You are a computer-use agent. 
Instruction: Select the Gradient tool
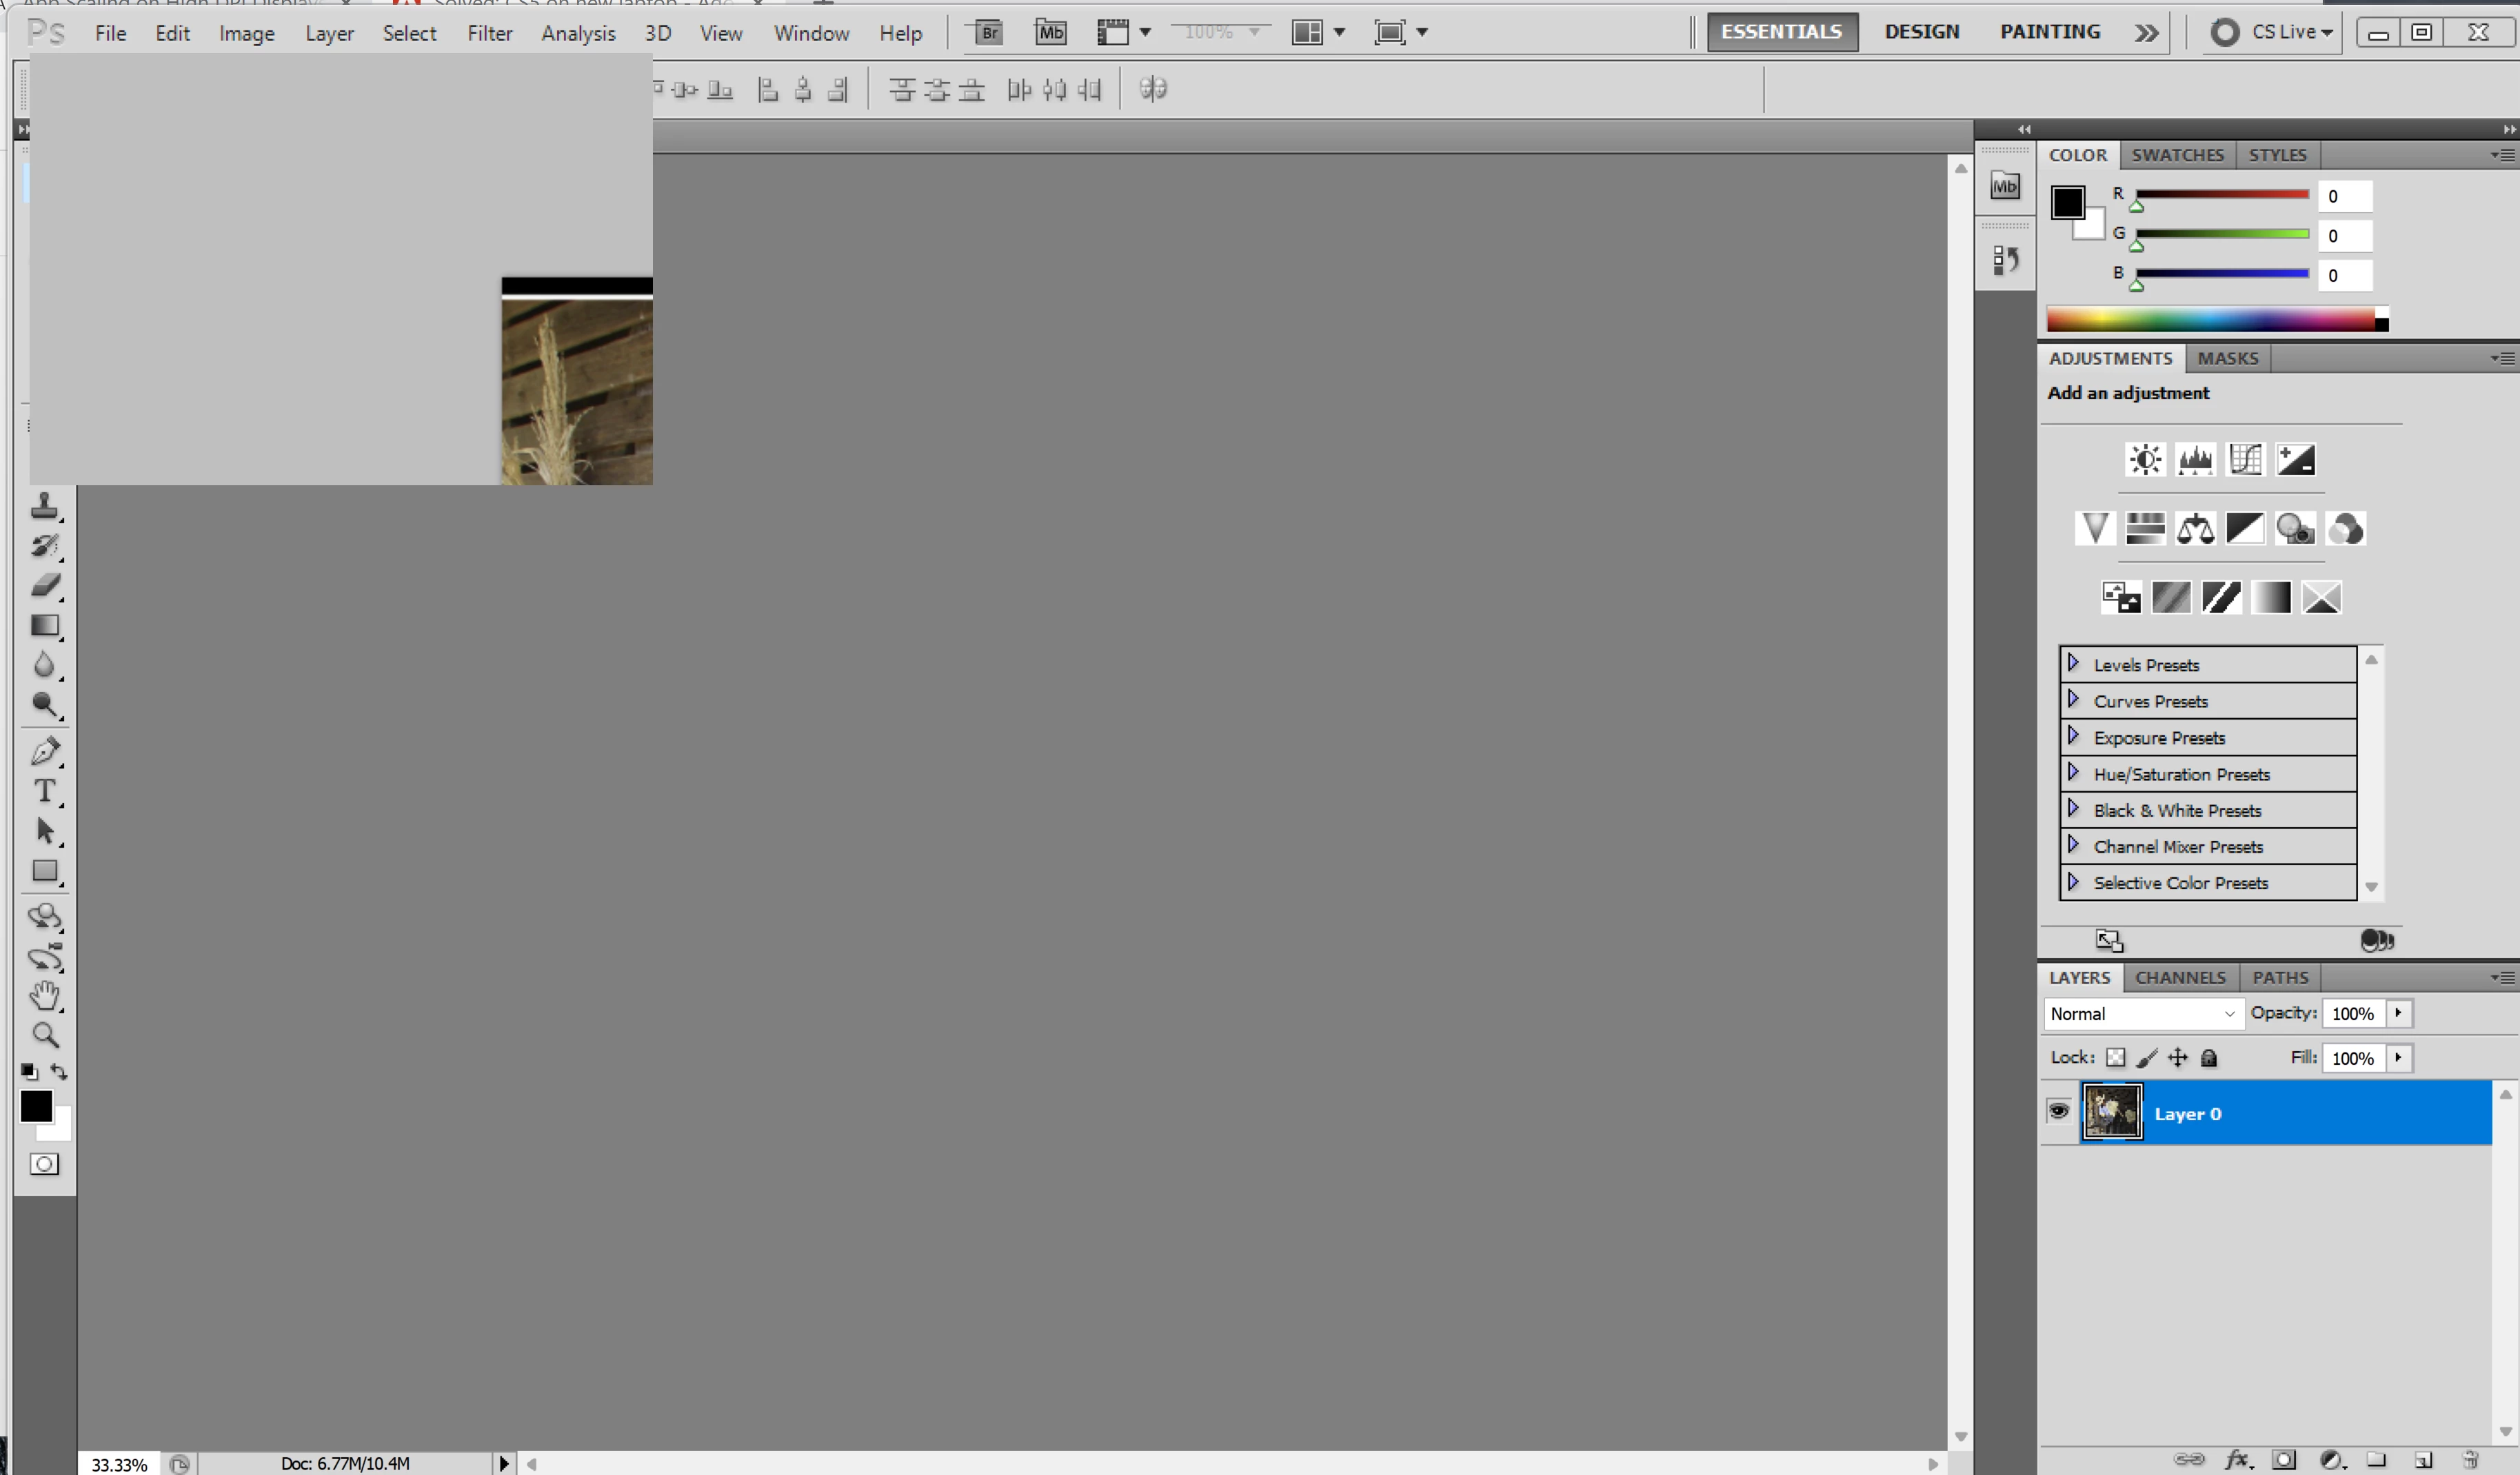(44, 626)
